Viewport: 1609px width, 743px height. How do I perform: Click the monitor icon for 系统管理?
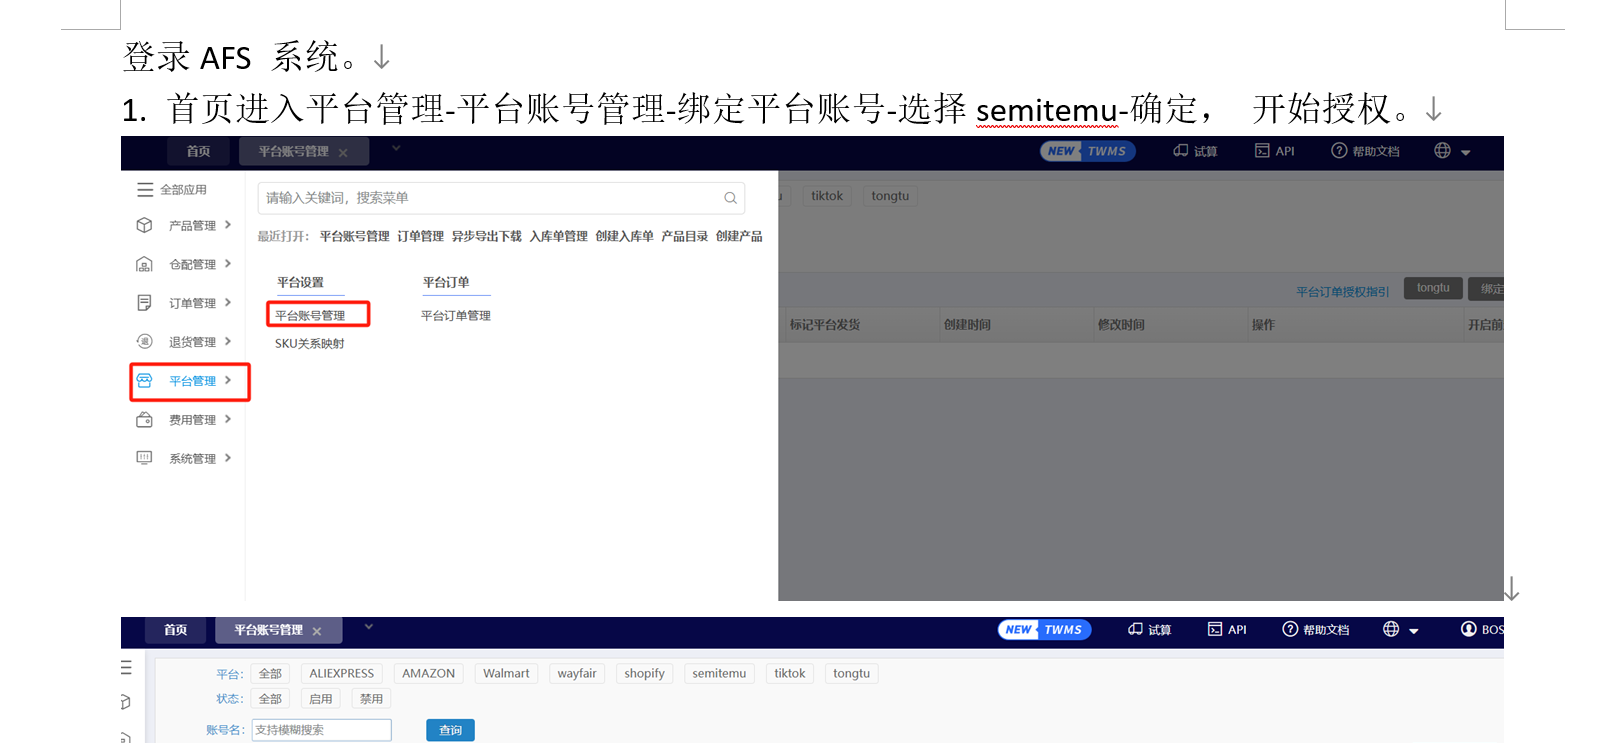point(144,458)
